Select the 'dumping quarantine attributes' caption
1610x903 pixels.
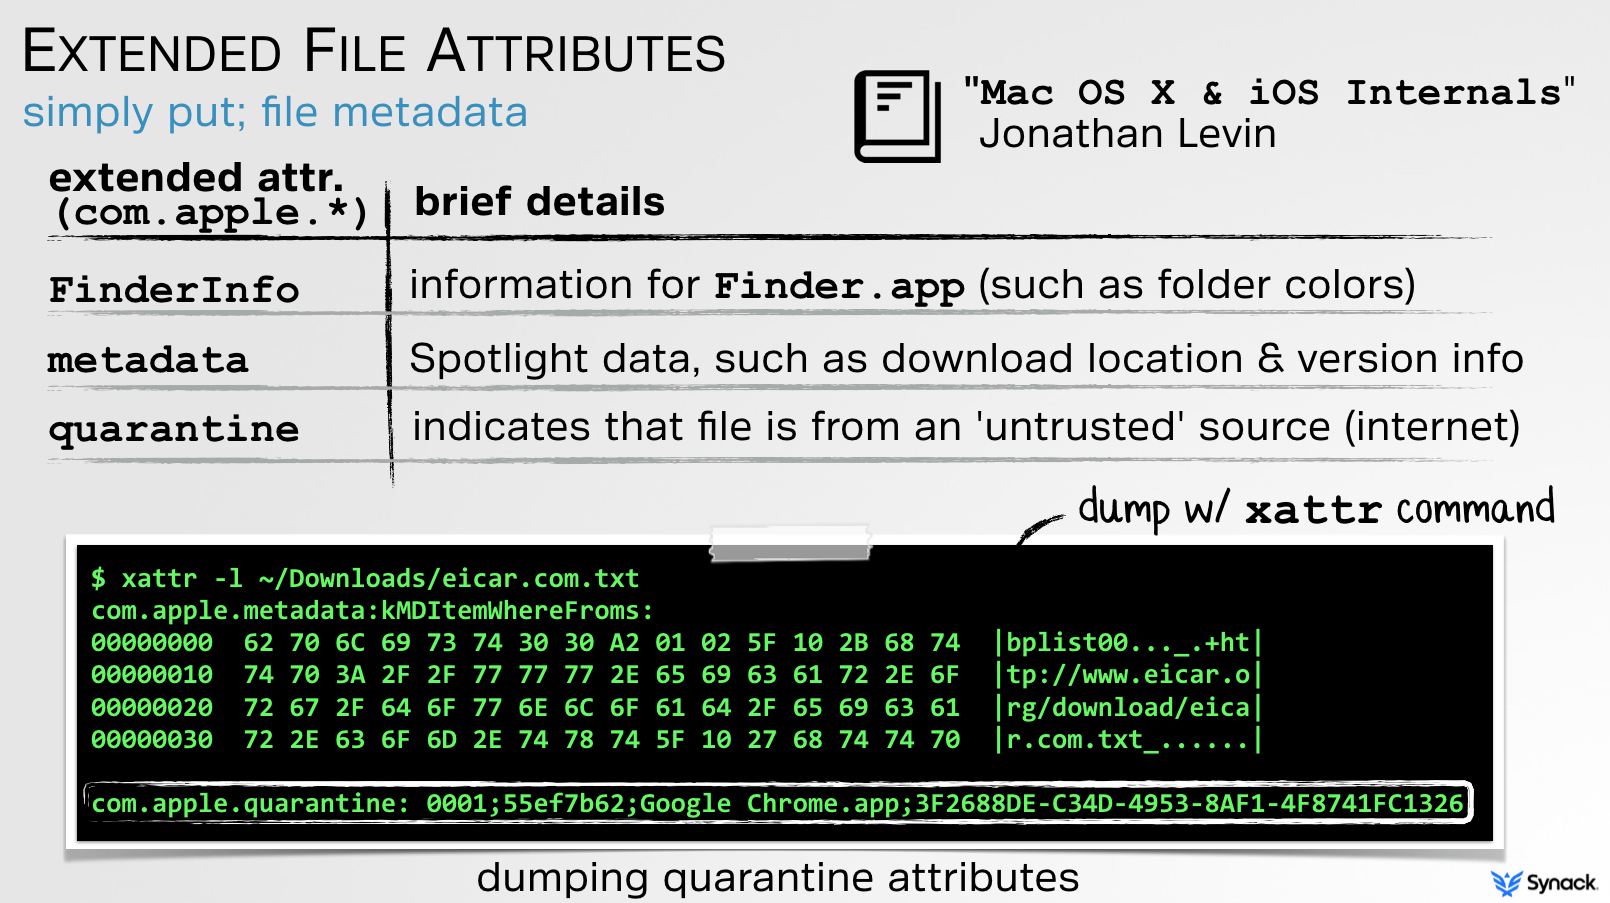(x=778, y=877)
